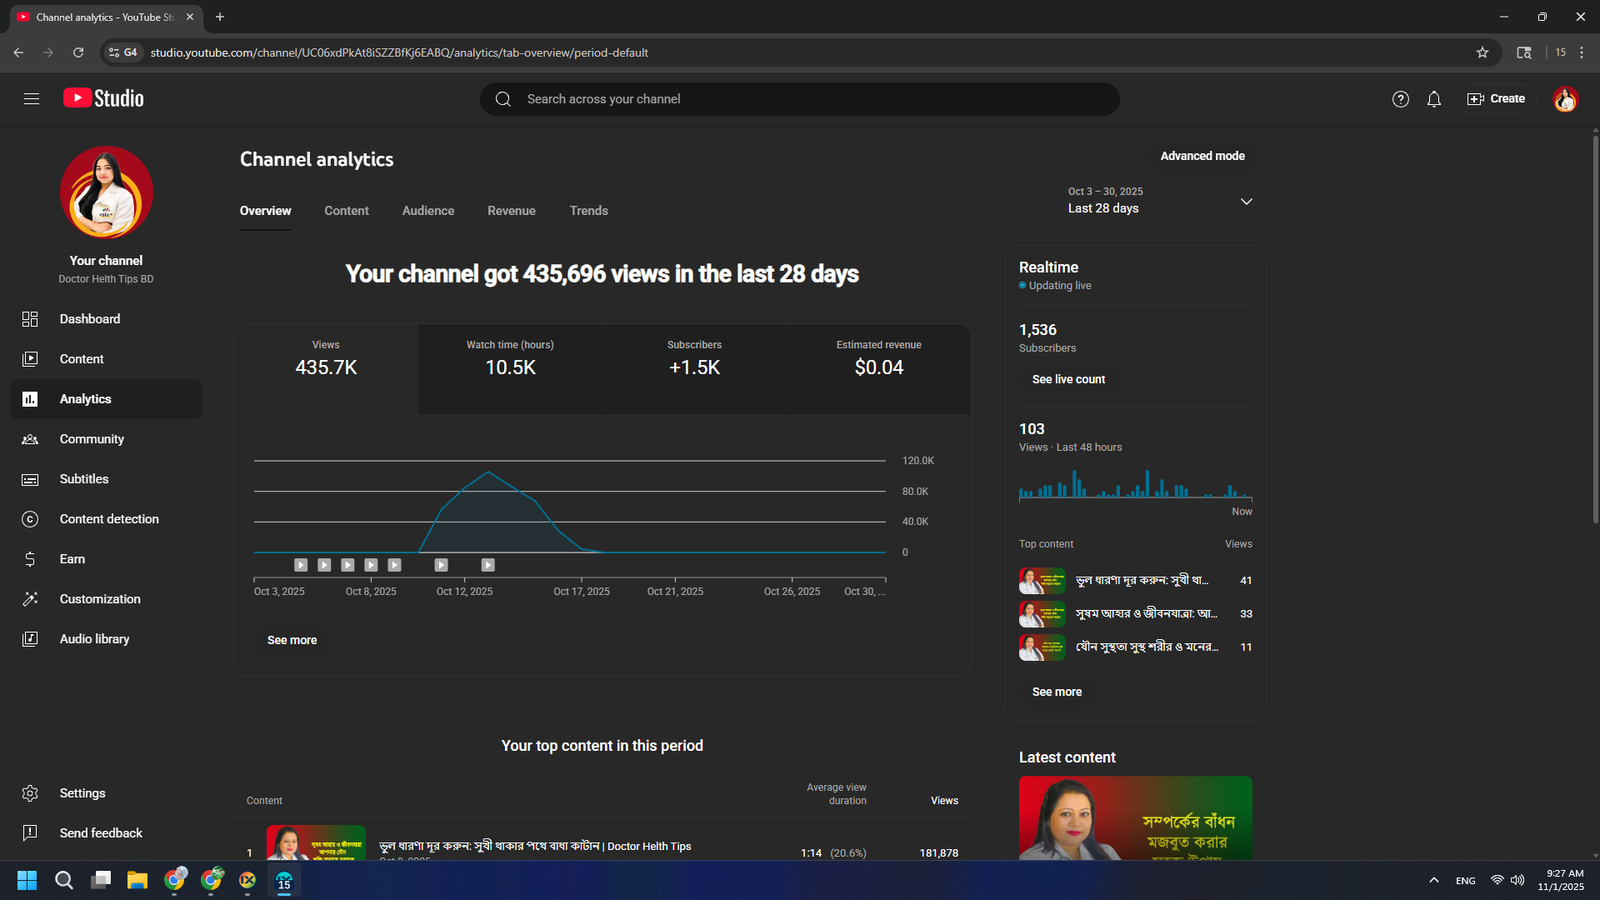1600x900 pixels.
Task: Click the Help question mark icon
Action: click(1400, 99)
